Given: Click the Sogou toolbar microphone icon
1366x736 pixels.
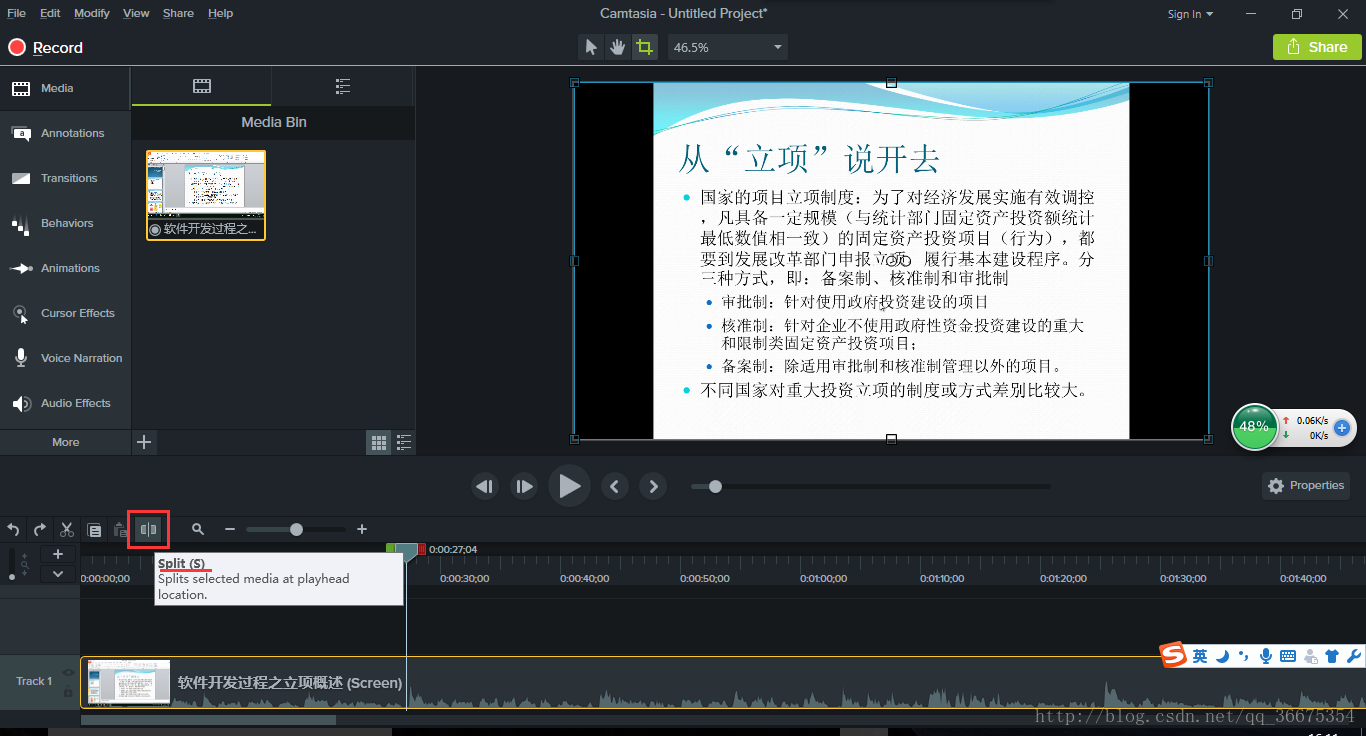Looking at the screenshot, I should [1266, 656].
